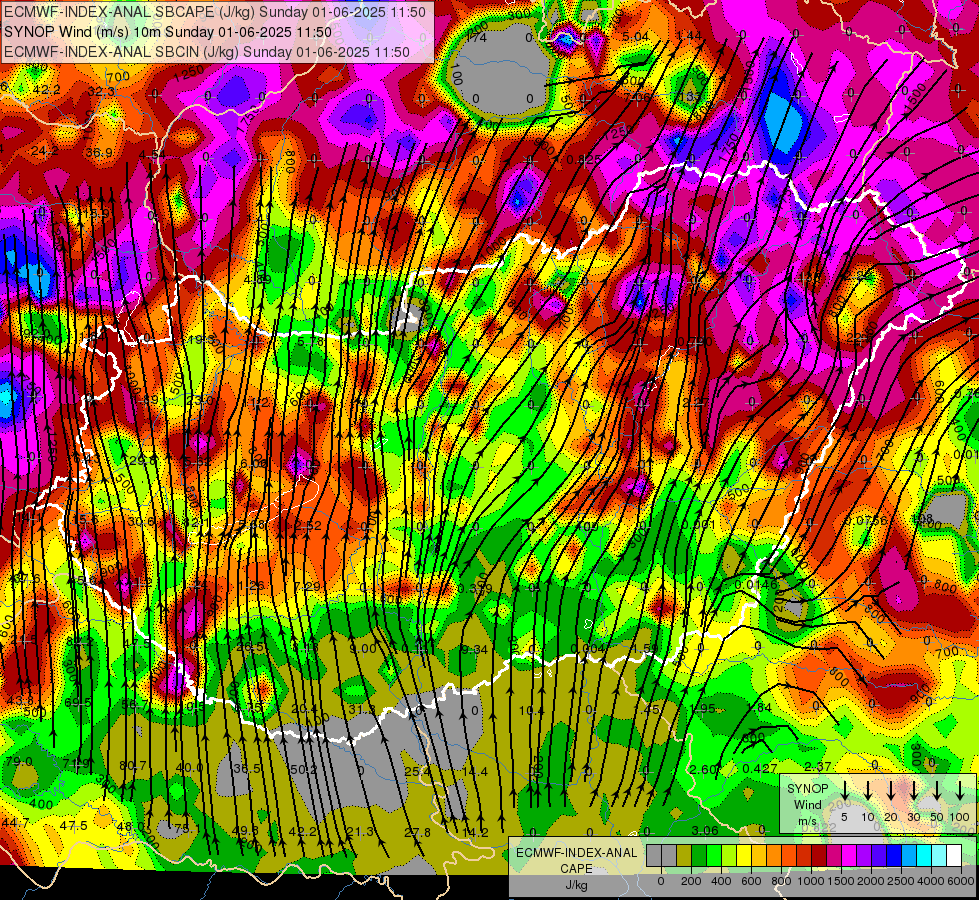The width and height of the screenshot is (979, 900).
Task: Click the wind arrow above the 30 m/s label
Action: tap(913, 790)
